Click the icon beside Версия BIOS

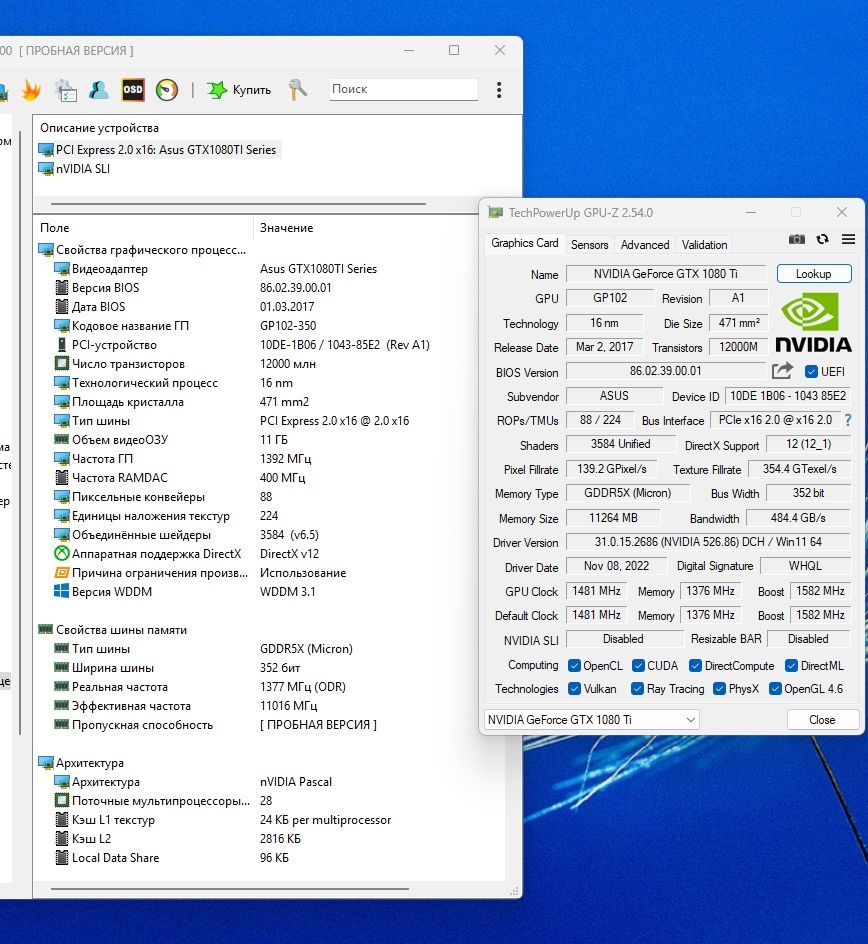tap(61, 288)
